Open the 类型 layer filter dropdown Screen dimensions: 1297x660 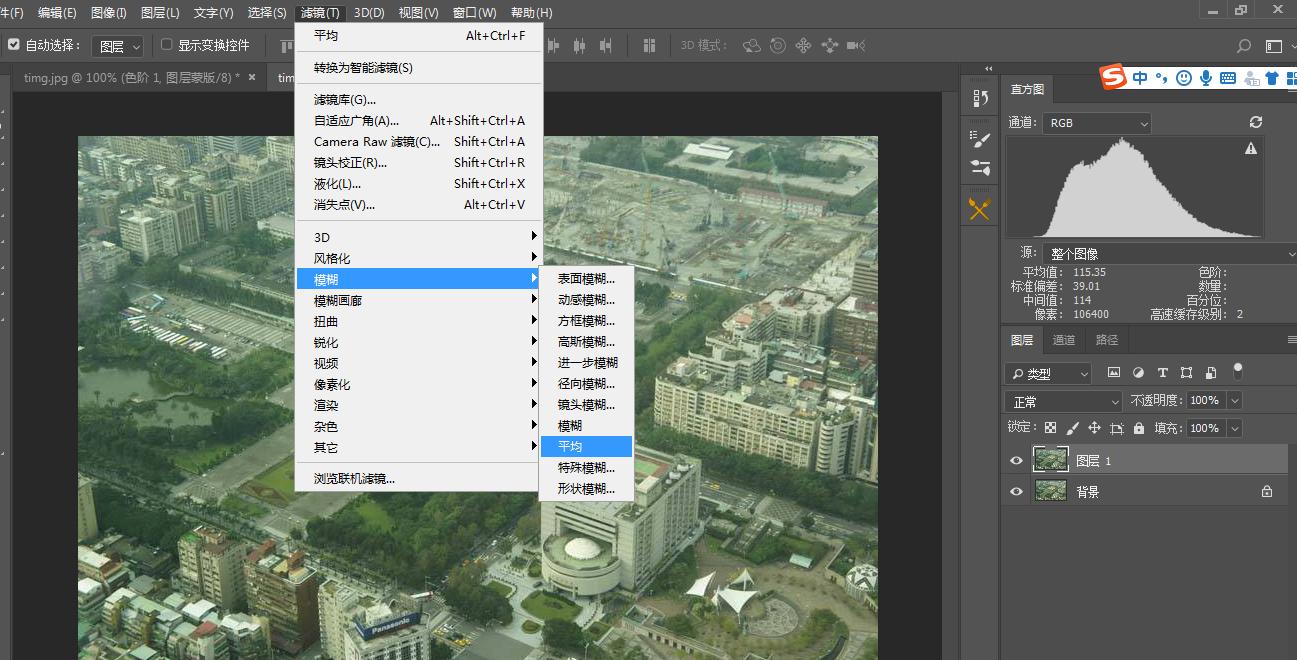1047,374
